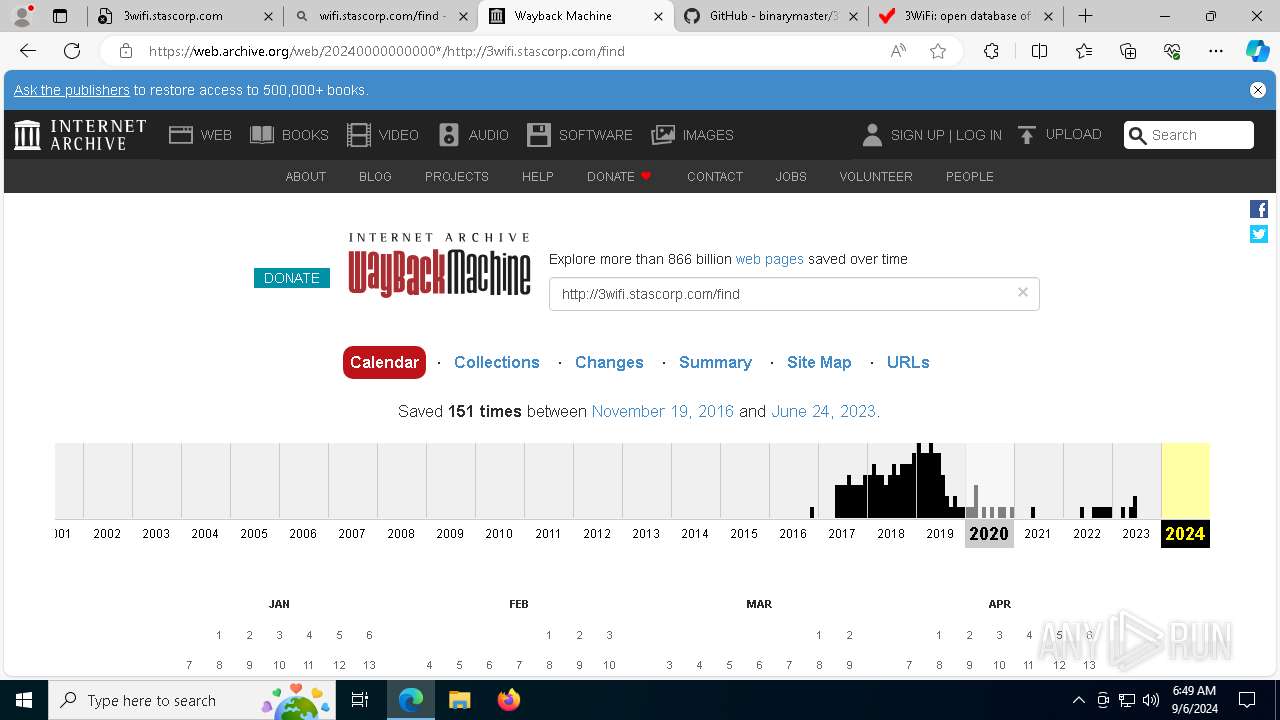Switch to 3WiFi open database tab
Viewport: 1280px width, 720px height.
[967, 16]
